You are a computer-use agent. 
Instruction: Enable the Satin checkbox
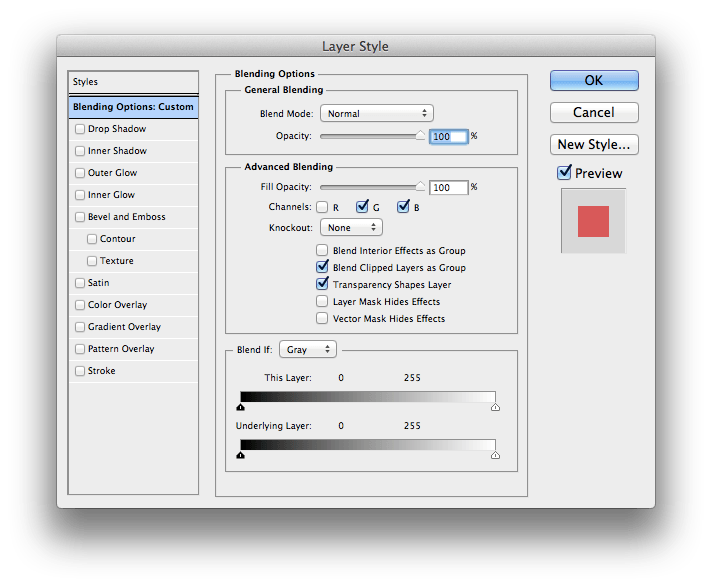[x=80, y=283]
